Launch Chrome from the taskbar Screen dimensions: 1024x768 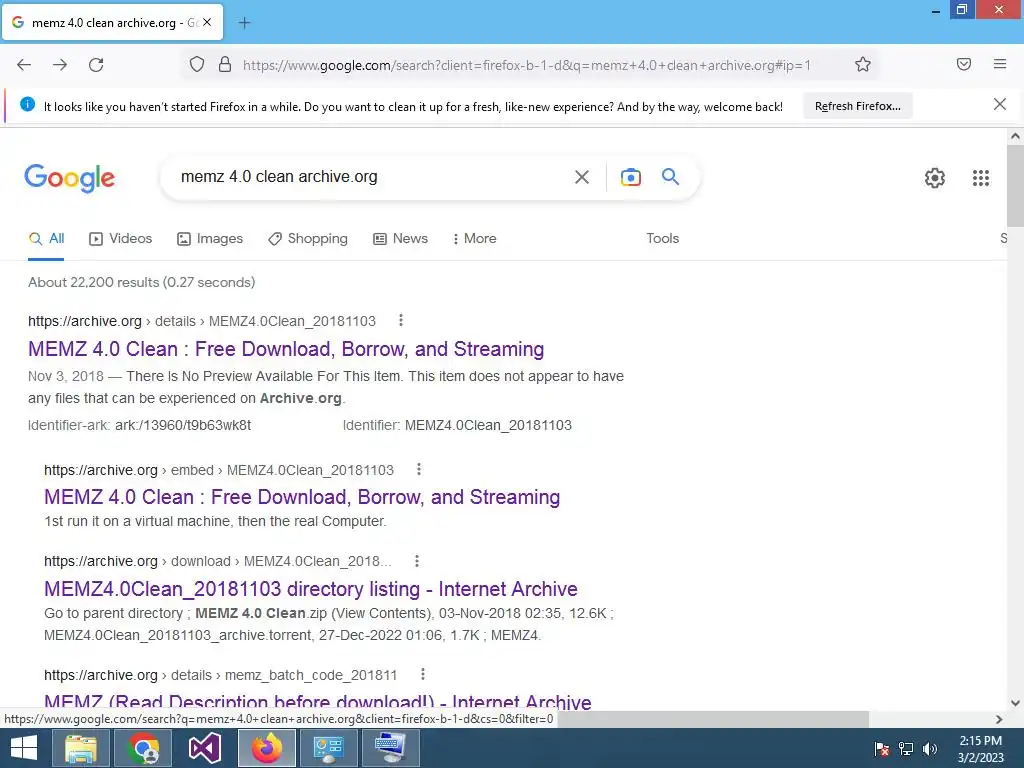143,748
